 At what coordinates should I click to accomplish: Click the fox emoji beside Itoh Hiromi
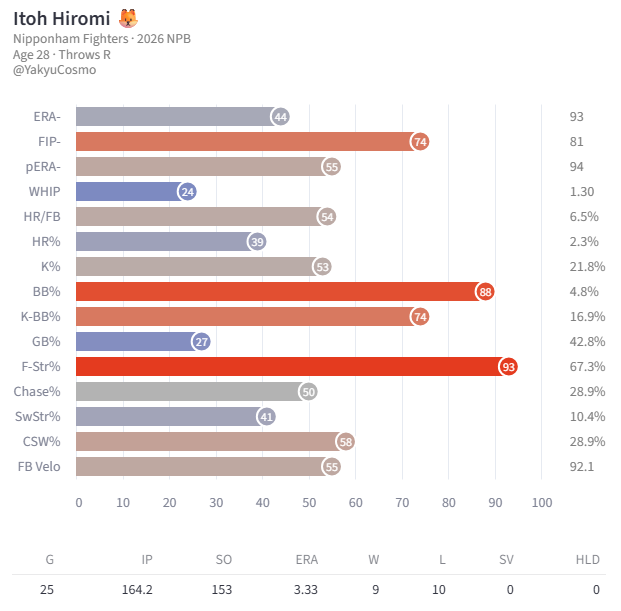128,18
